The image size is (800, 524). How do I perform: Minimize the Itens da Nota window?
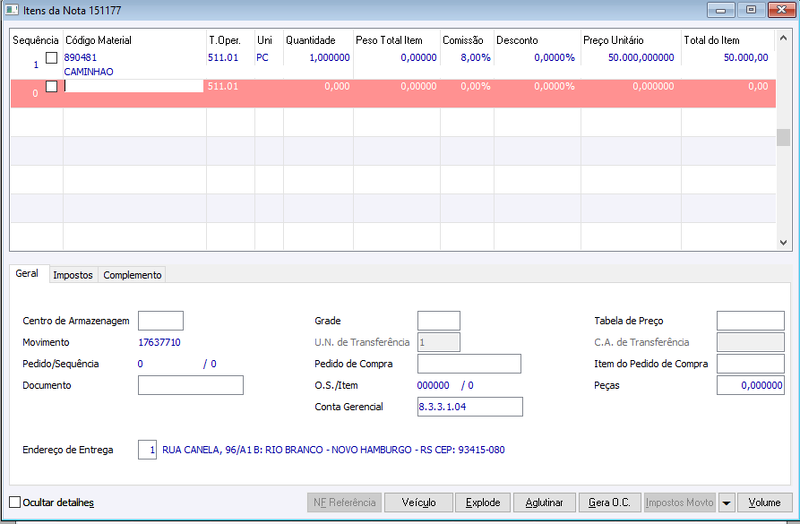coord(721,10)
